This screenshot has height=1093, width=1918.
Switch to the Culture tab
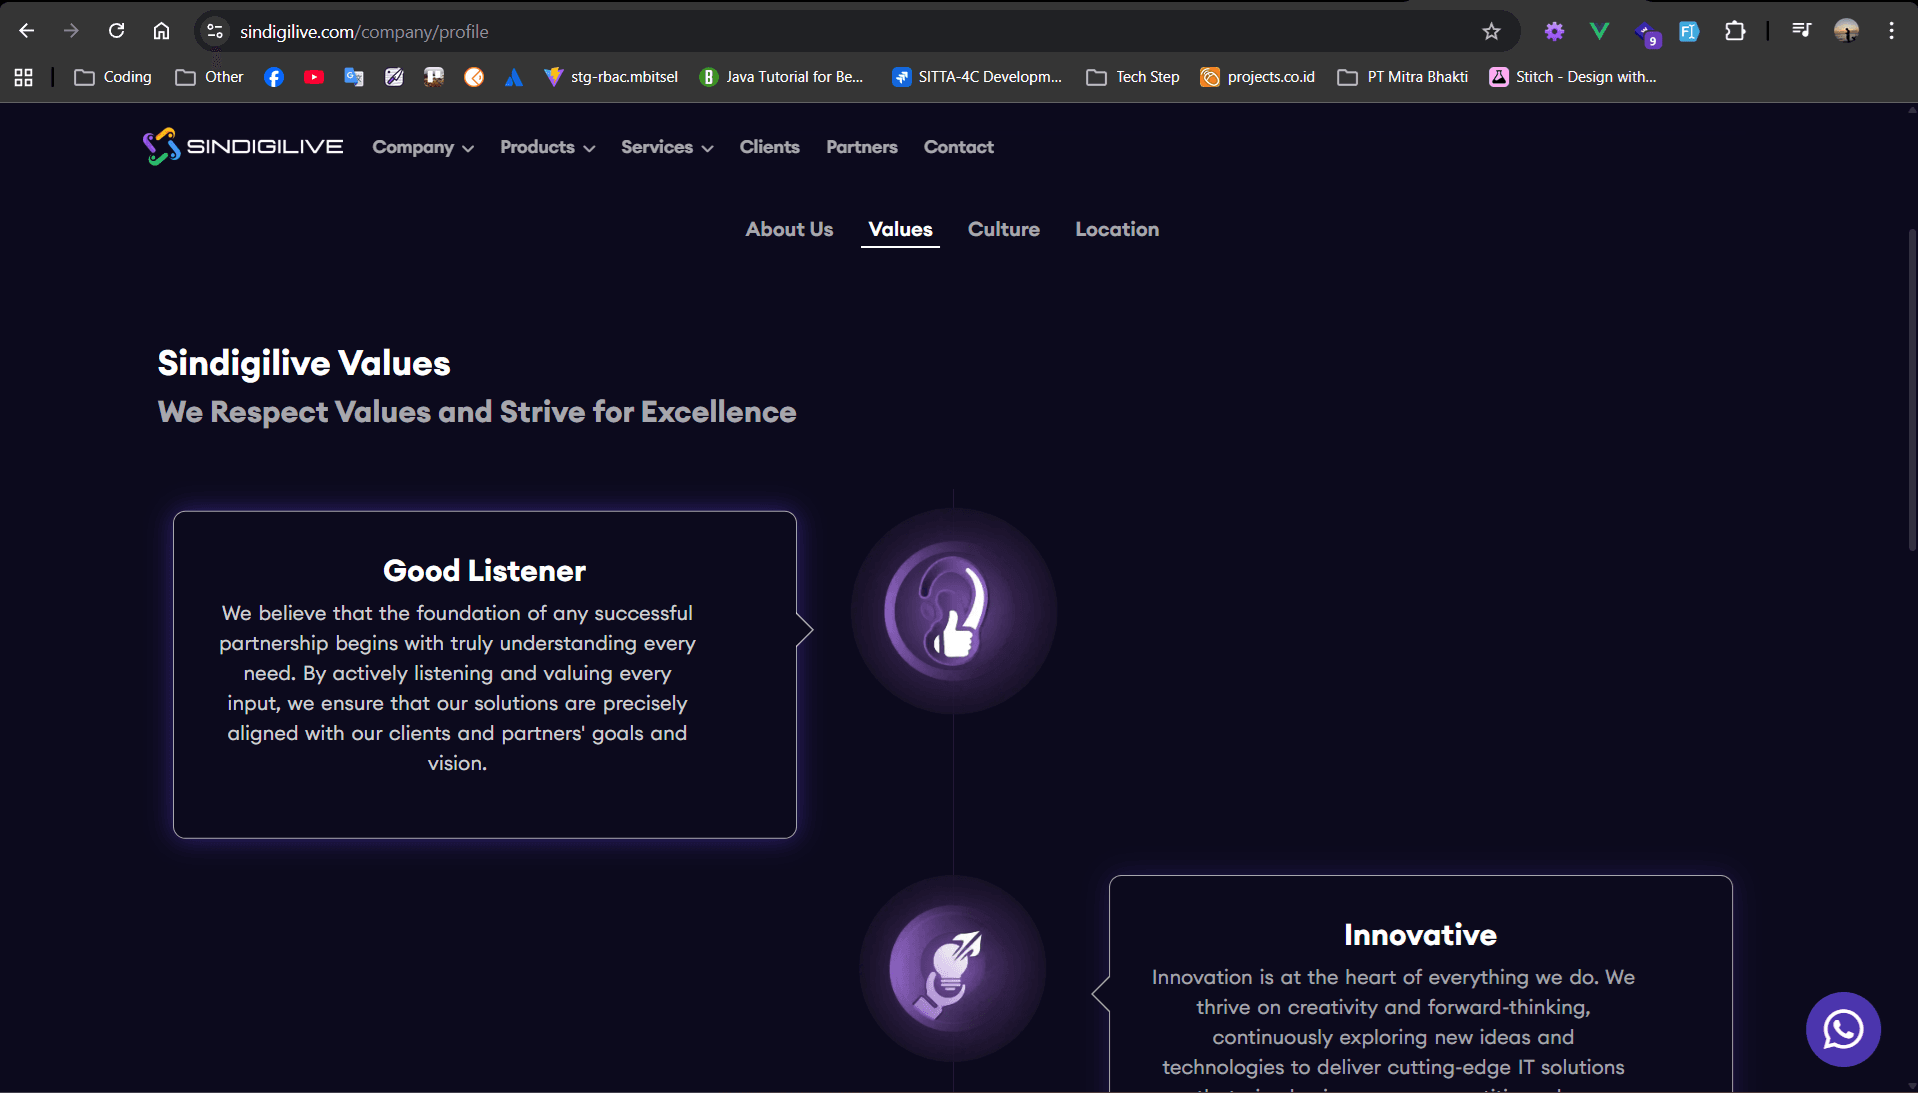click(1003, 229)
